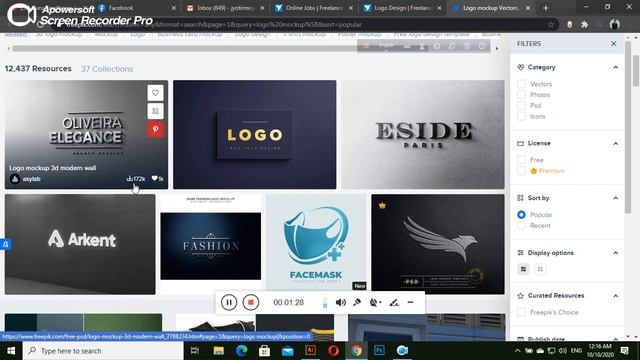Pause the screen recording
640x360 pixels.
coord(229,302)
